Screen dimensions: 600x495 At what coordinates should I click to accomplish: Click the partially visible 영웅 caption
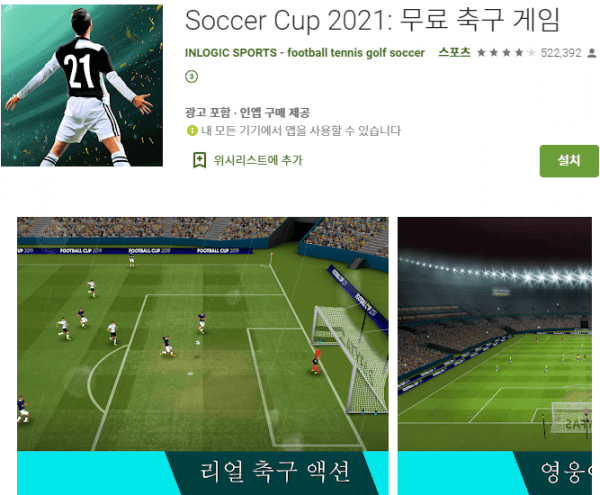pyautogui.click(x=566, y=472)
